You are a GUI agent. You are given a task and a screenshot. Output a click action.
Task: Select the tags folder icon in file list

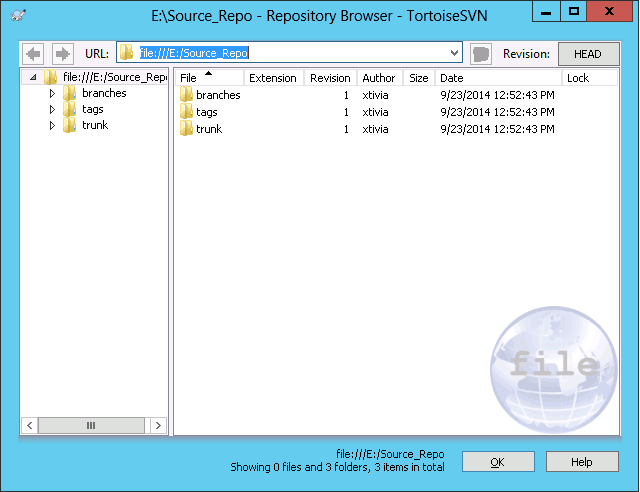pyautogui.click(x=186, y=112)
